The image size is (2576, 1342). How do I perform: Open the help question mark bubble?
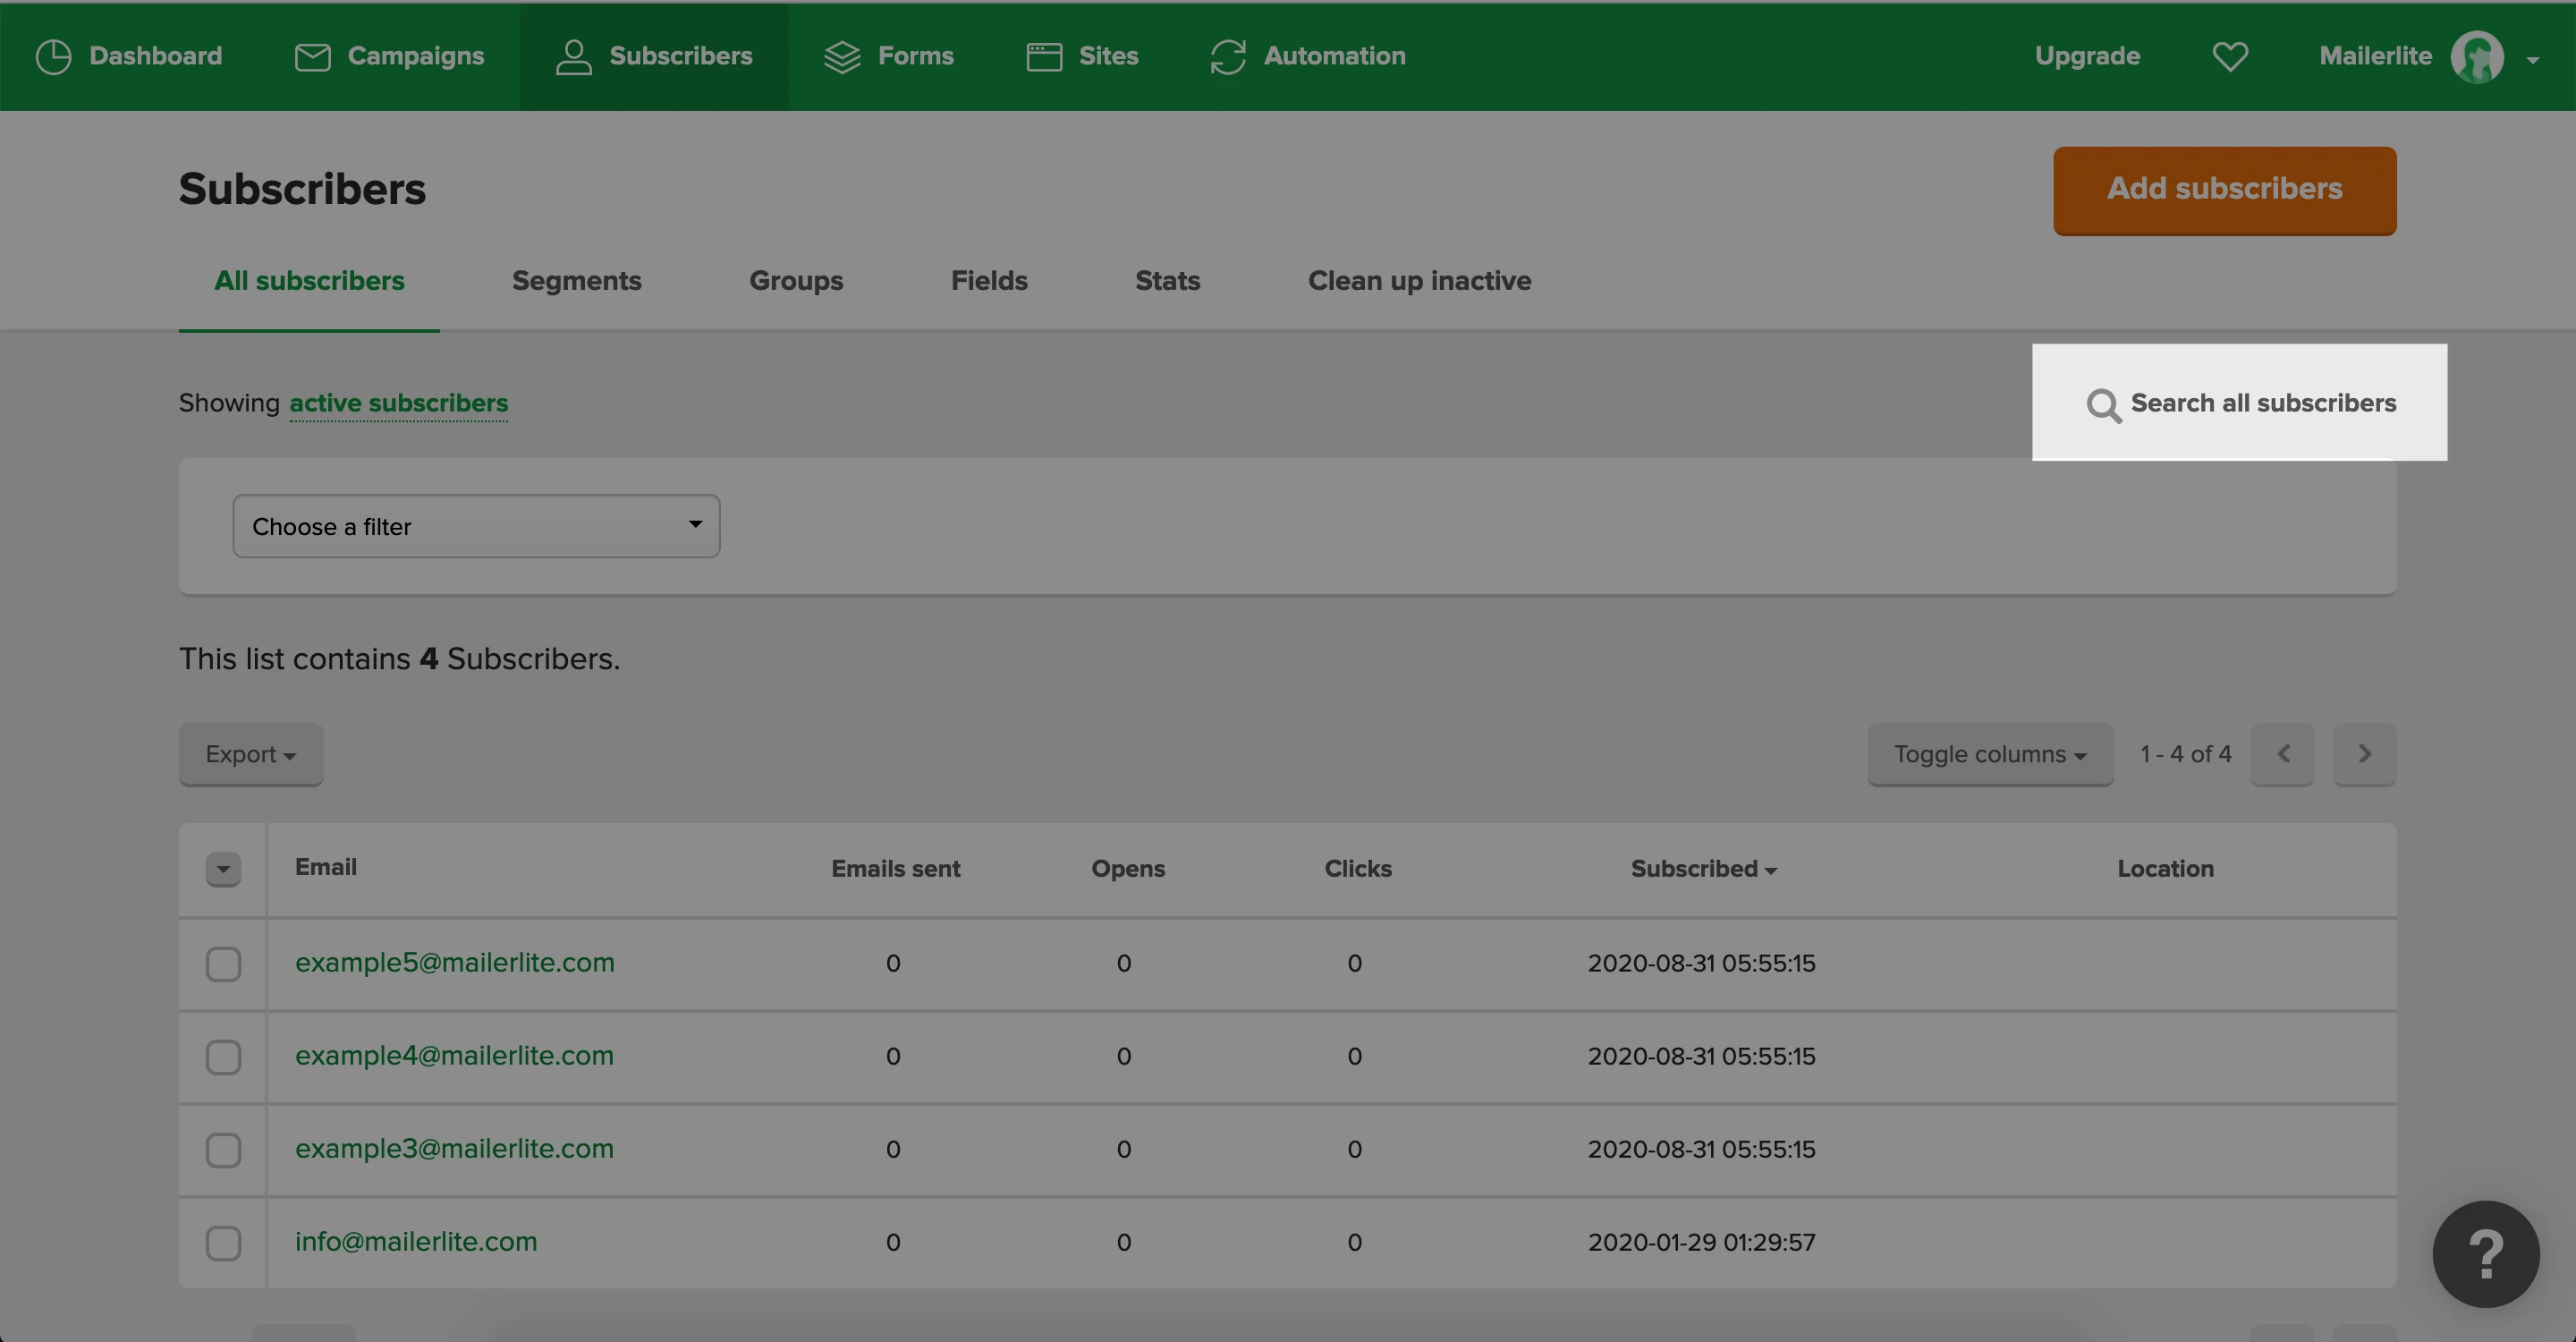tap(2485, 1253)
